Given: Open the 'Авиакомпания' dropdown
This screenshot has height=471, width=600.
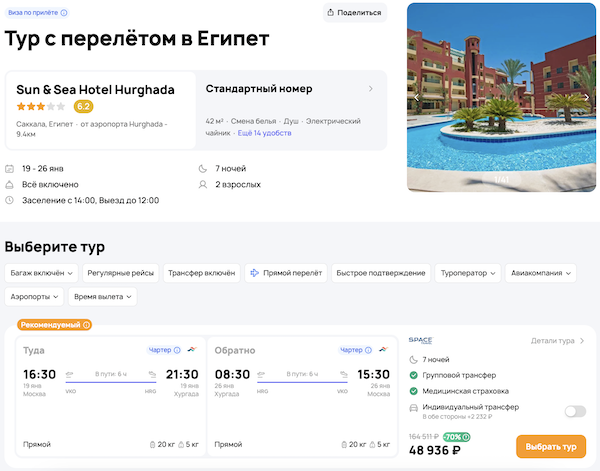Looking at the screenshot, I should coord(541,272).
